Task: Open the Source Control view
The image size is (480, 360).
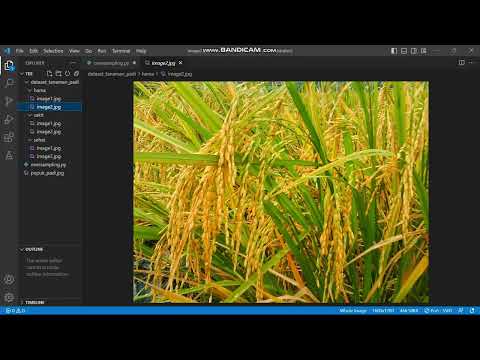Action: pyautogui.click(x=9, y=101)
